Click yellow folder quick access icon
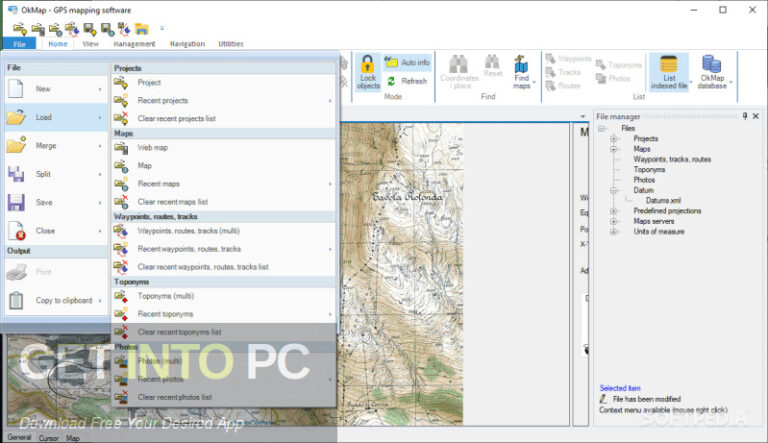 coord(142,29)
